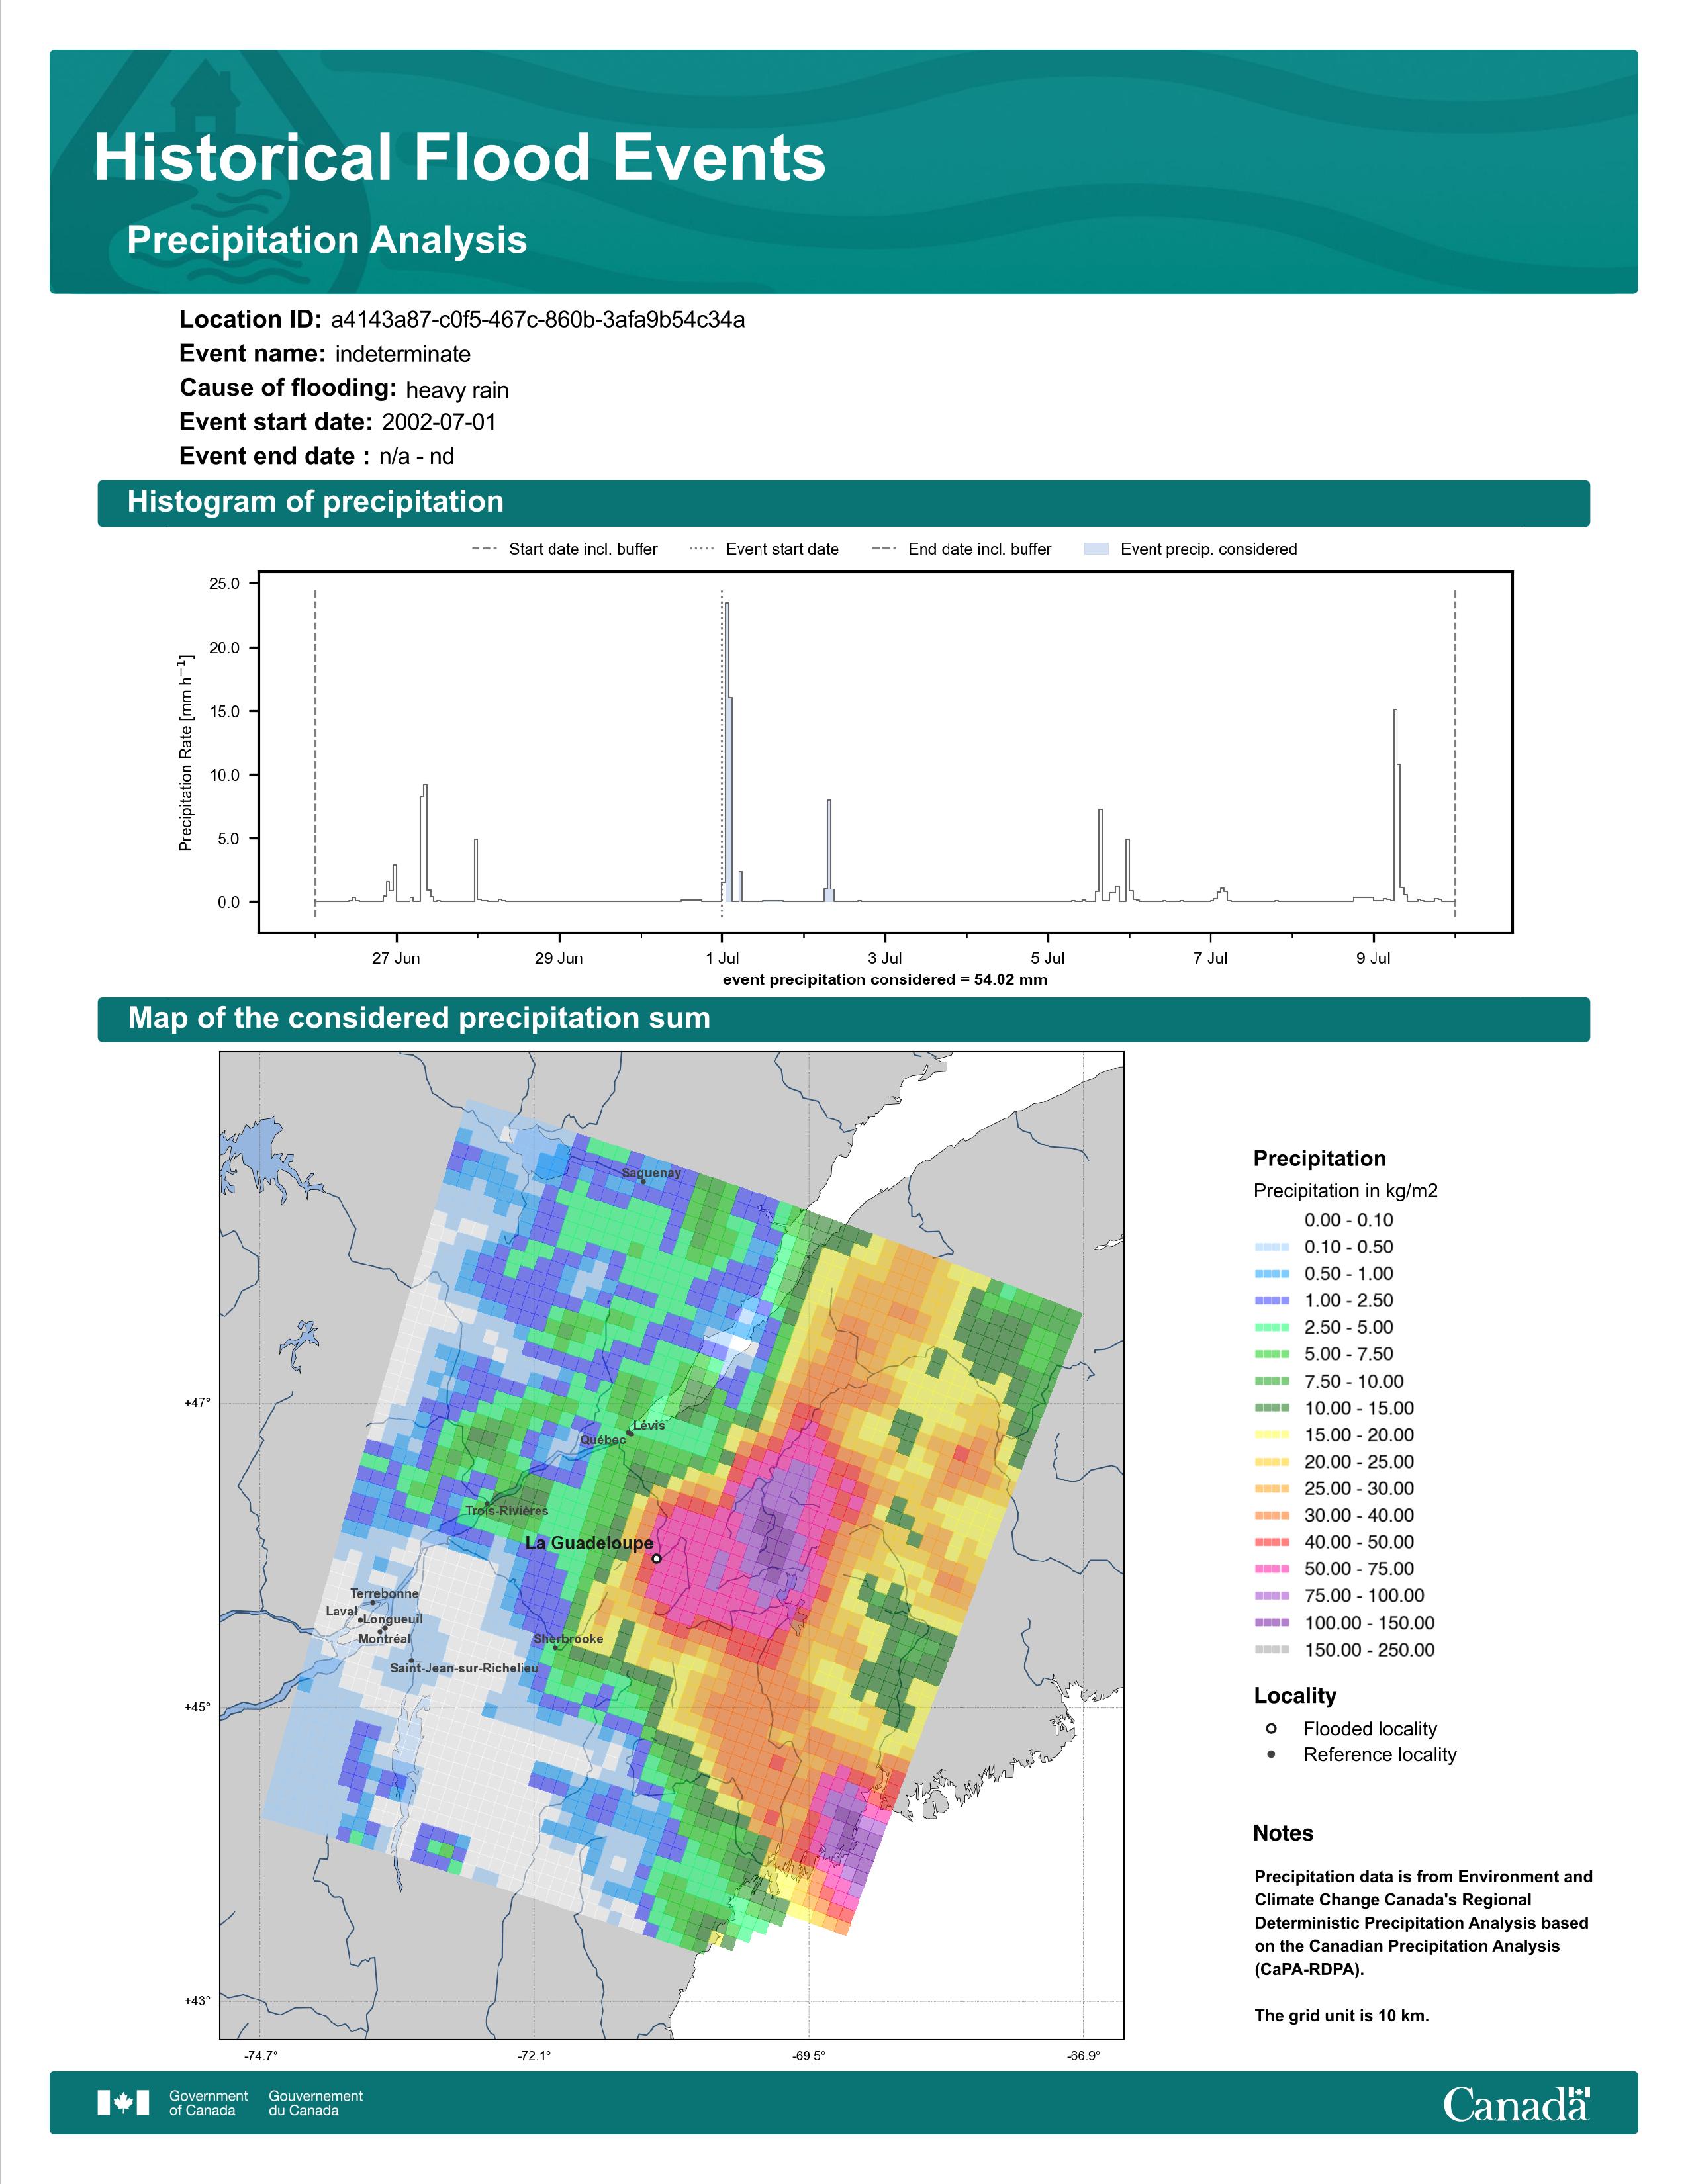Click the 100.00 - 150.00 purple swatch
1688x2184 pixels.
tap(1271, 1623)
